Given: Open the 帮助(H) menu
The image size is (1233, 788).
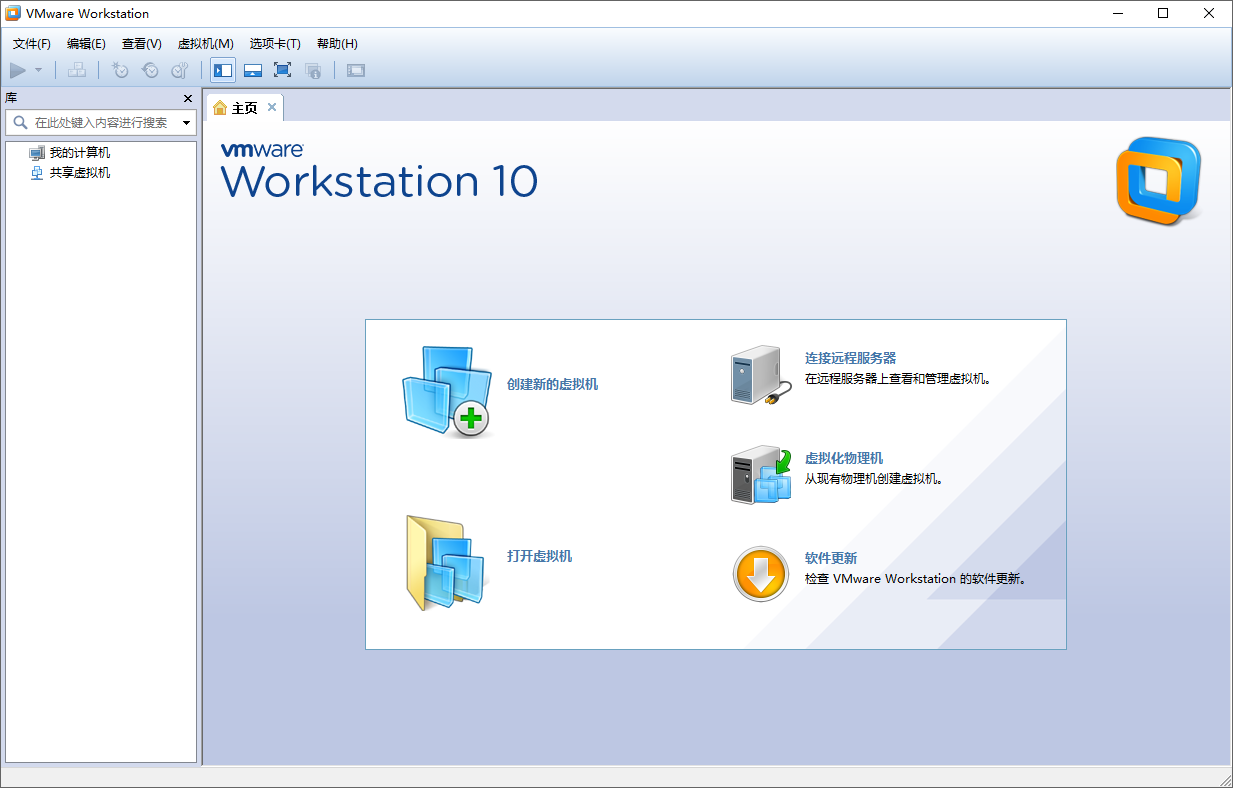Looking at the screenshot, I should pos(337,43).
